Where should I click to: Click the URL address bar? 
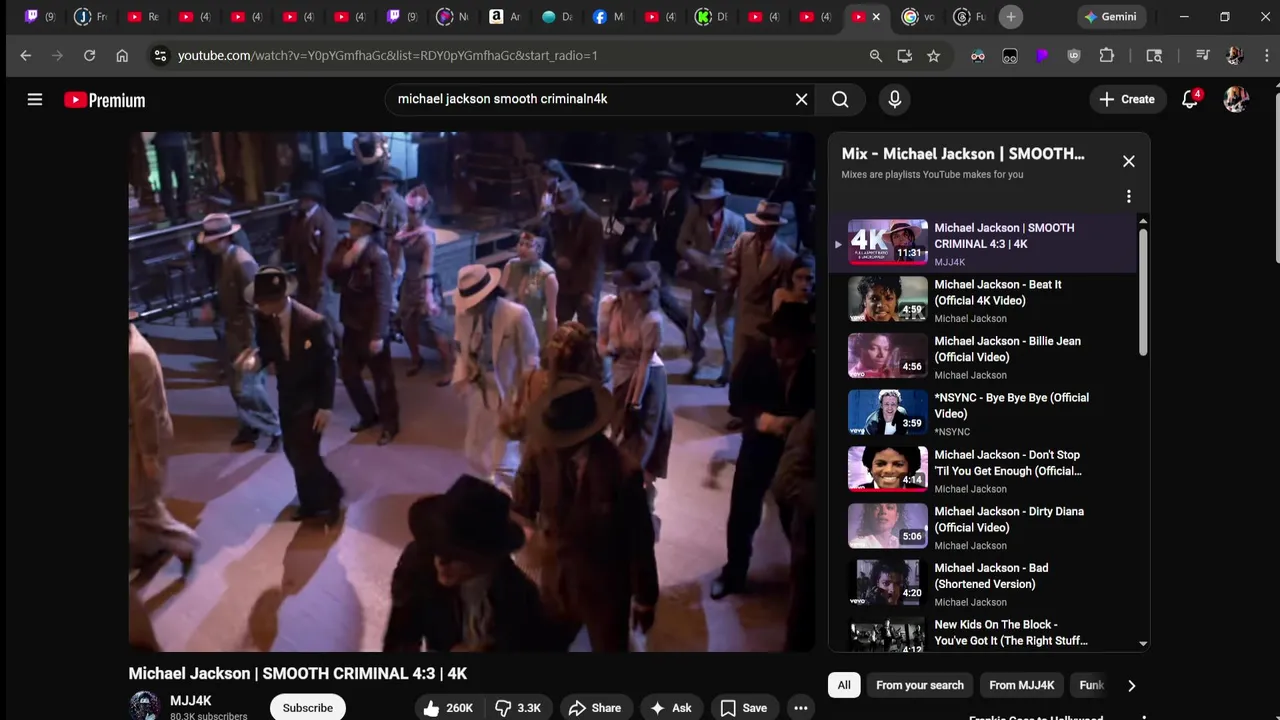pyautogui.click(x=510, y=56)
